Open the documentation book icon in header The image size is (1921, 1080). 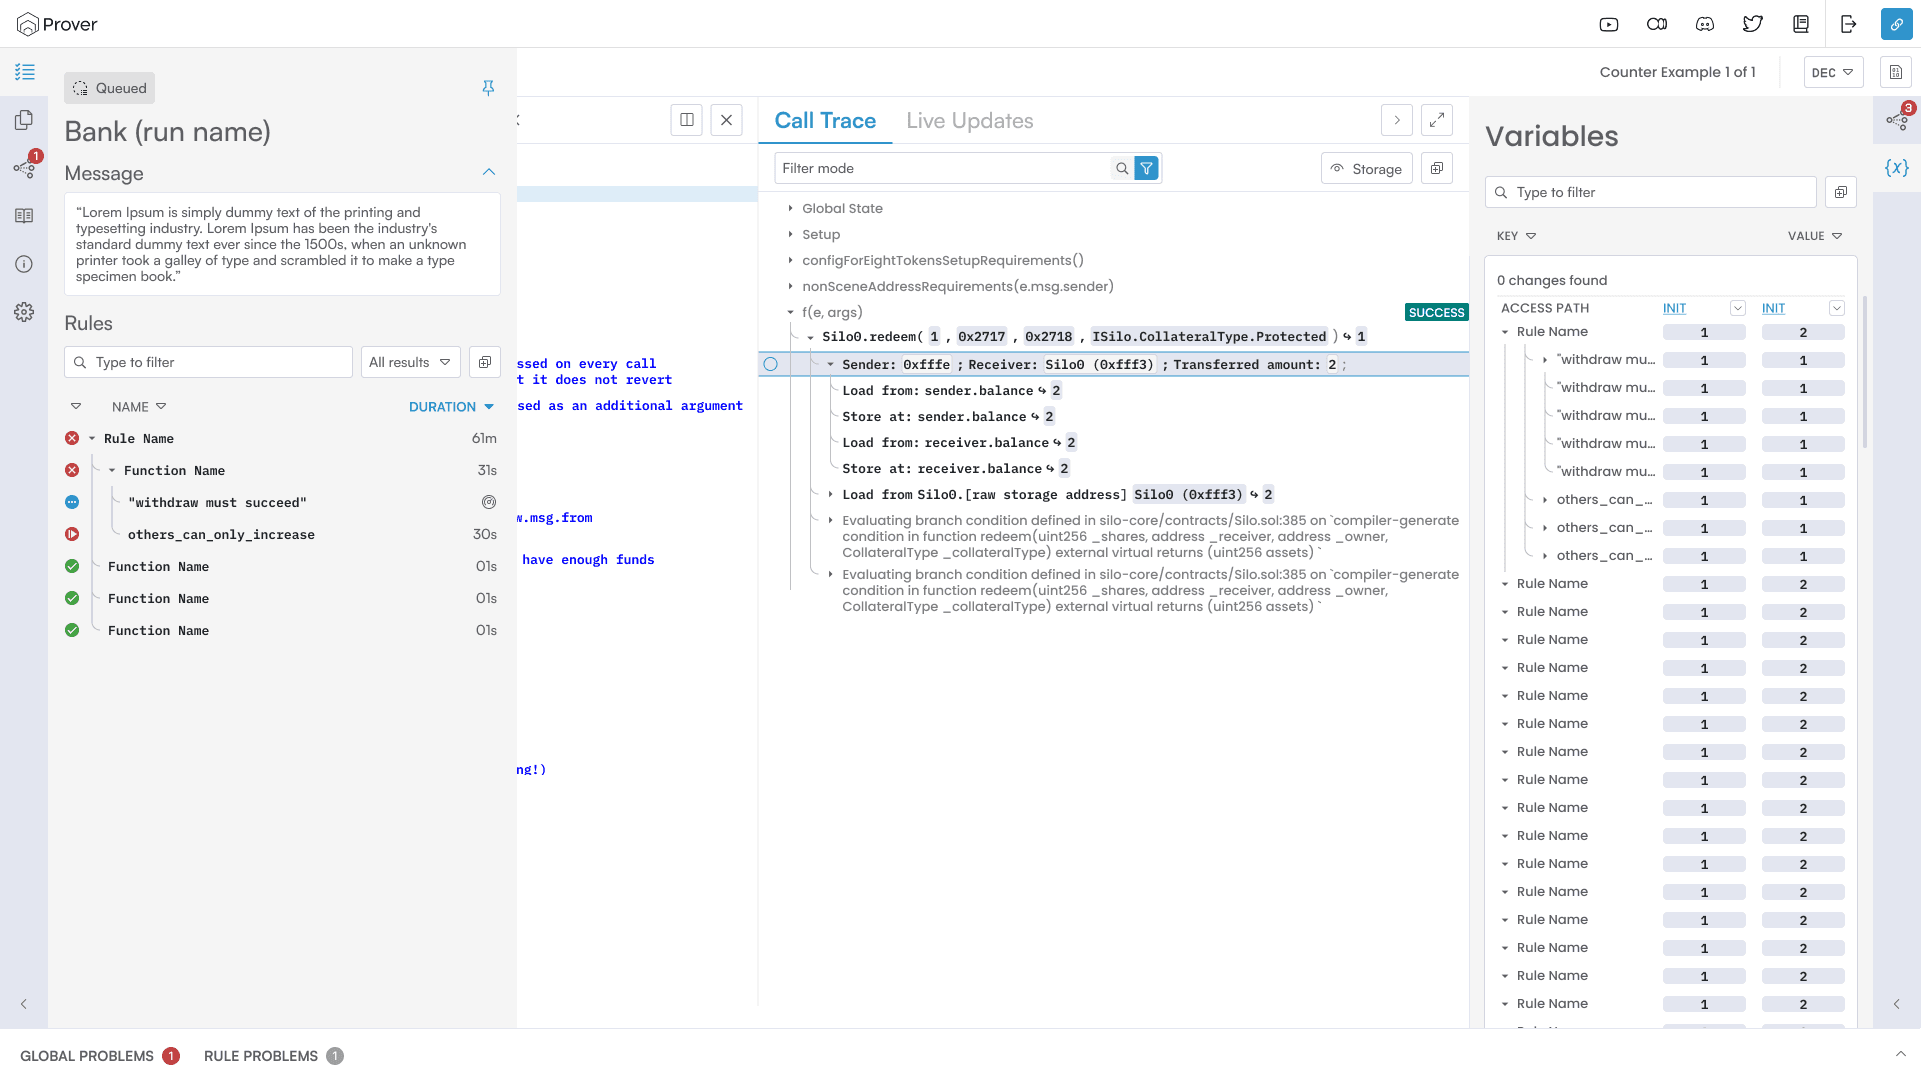(1801, 24)
